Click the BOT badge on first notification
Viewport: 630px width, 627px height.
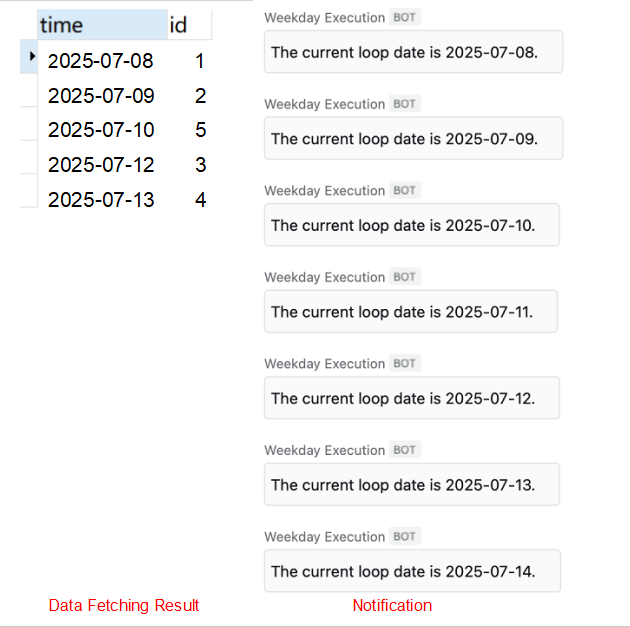coord(404,18)
